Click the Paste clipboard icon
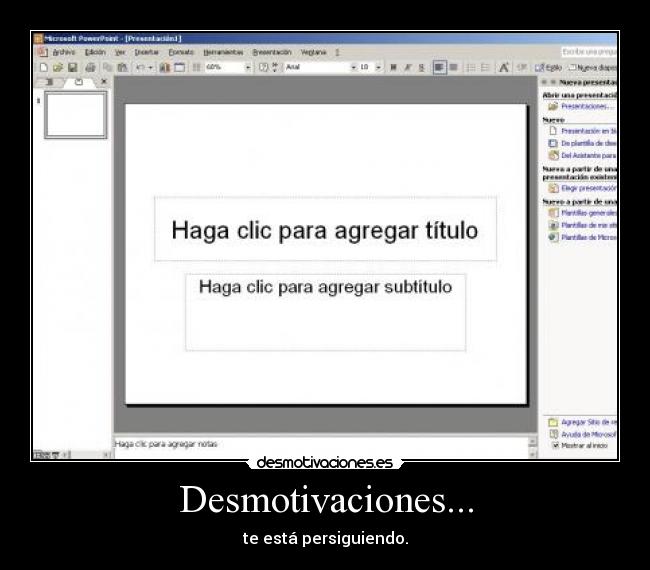The image size is (650, 570). click(122, 67)
